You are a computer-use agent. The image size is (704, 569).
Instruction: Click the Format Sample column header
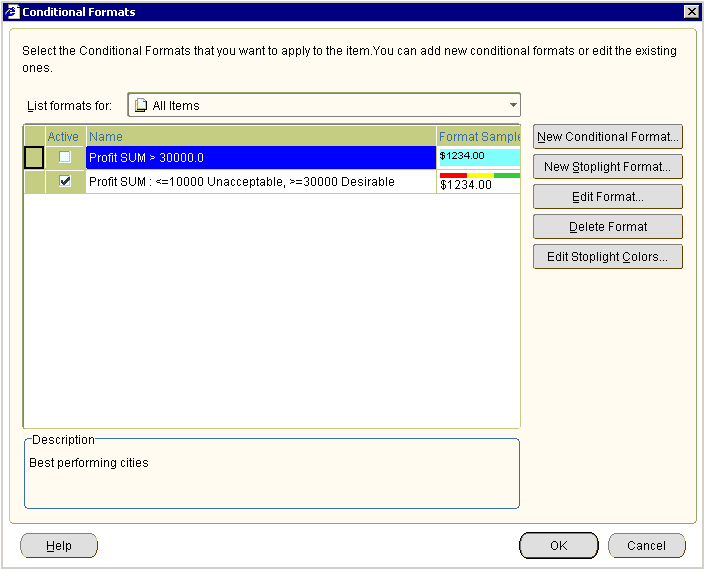click(479, 137)
